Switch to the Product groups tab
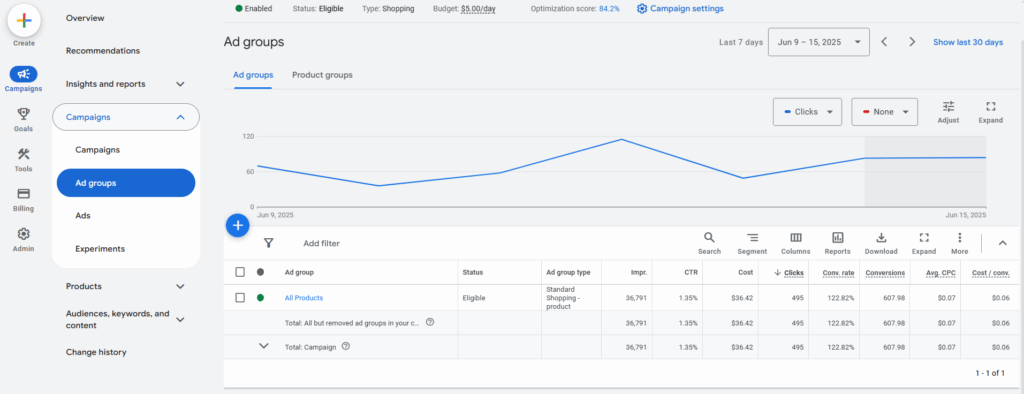 tap(322, 75)
